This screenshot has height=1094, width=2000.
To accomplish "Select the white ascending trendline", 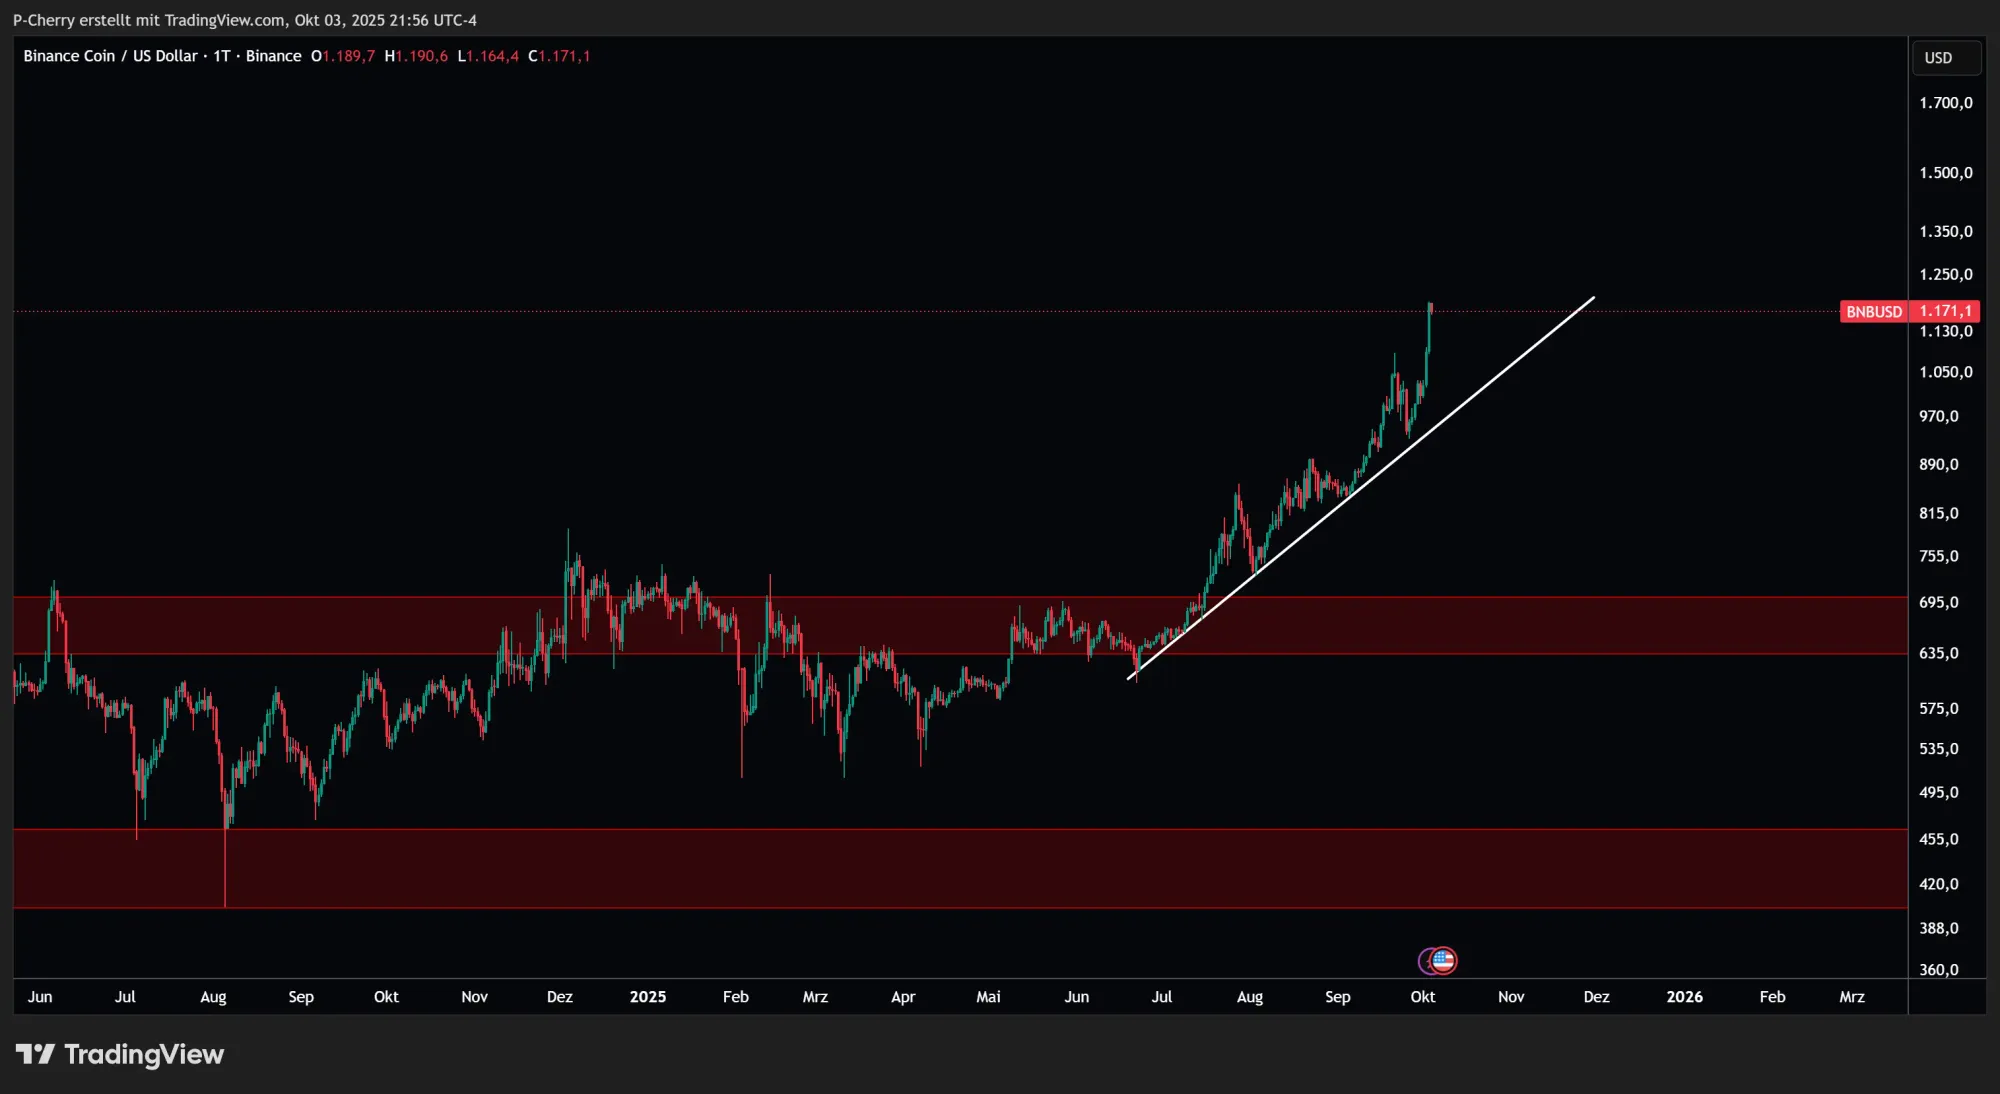I will click(x=1500, y=372).
